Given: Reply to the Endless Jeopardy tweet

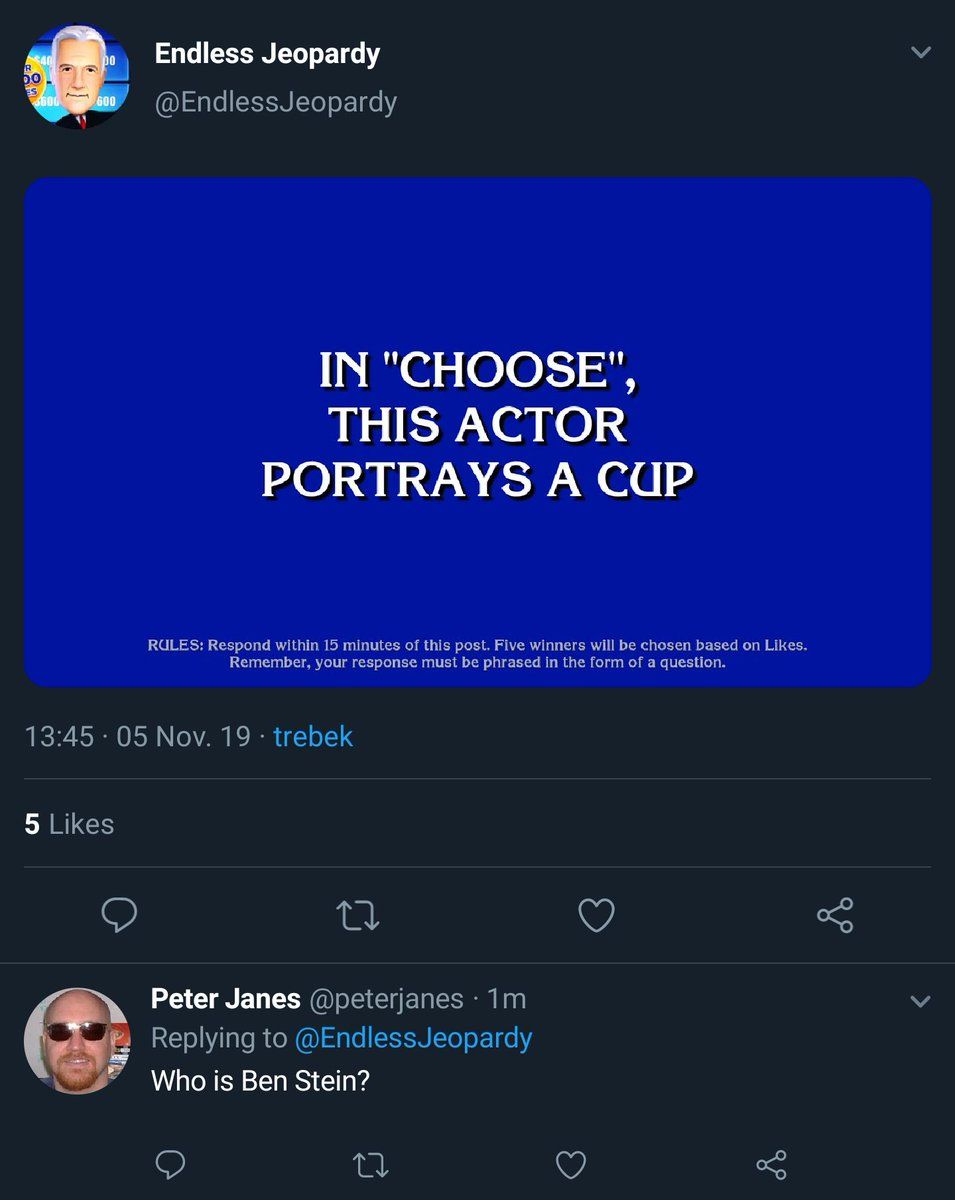Looking at the screenshot, I should [119, 914].
